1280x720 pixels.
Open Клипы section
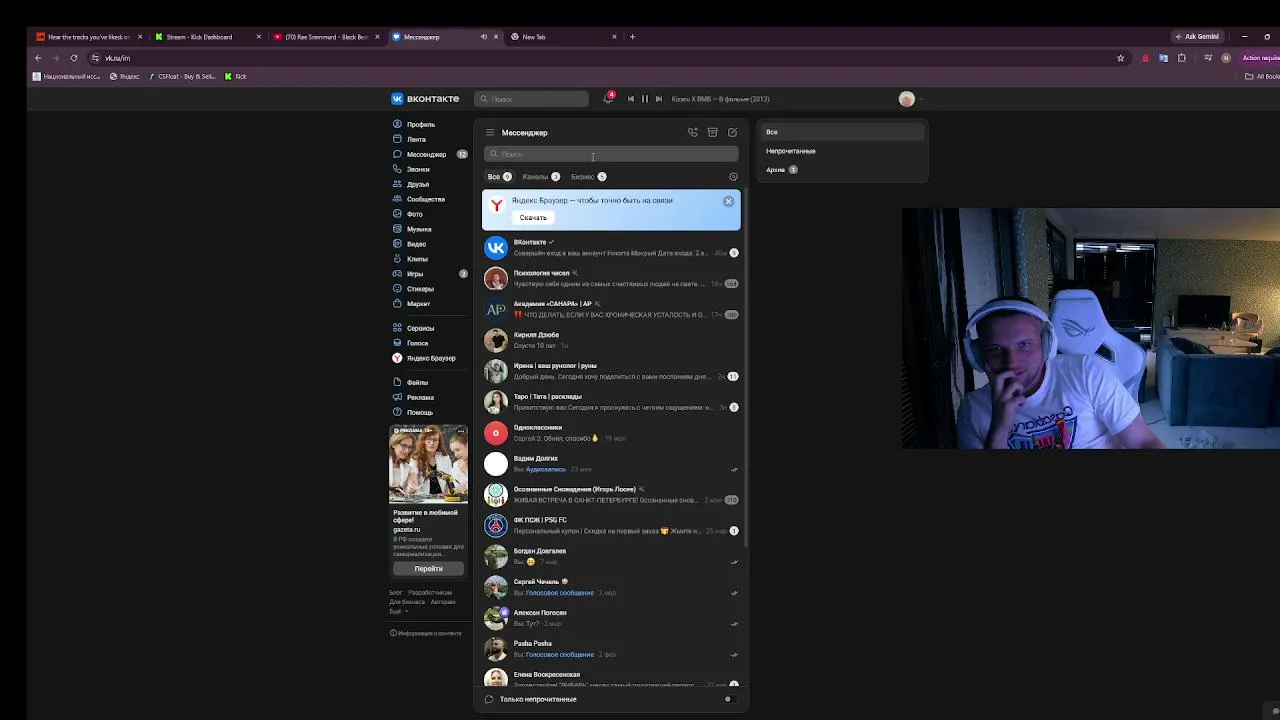[x=417, y=259]
